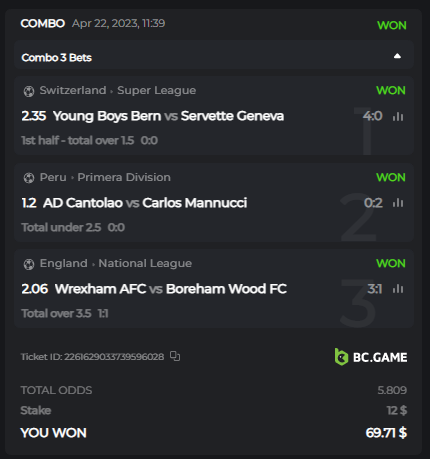Open AD Cantolao vs Carlos Mannucci match

145,203
